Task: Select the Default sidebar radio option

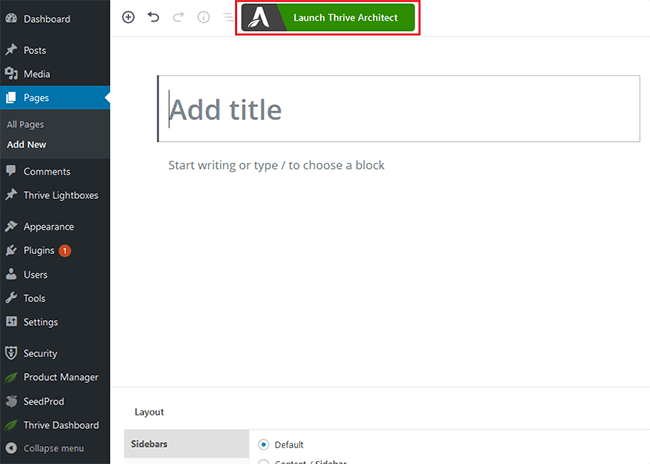Action: coord(263,445)
